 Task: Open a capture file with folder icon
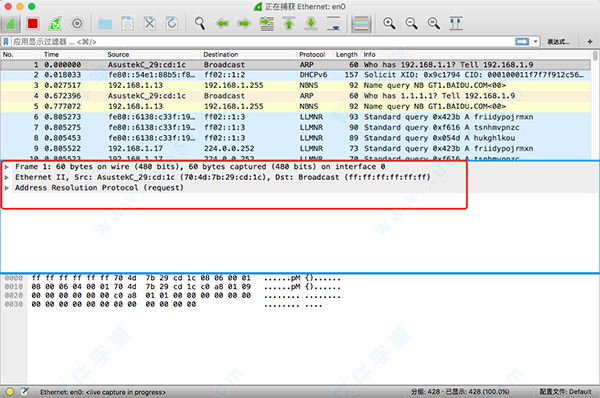click(105, 24)
